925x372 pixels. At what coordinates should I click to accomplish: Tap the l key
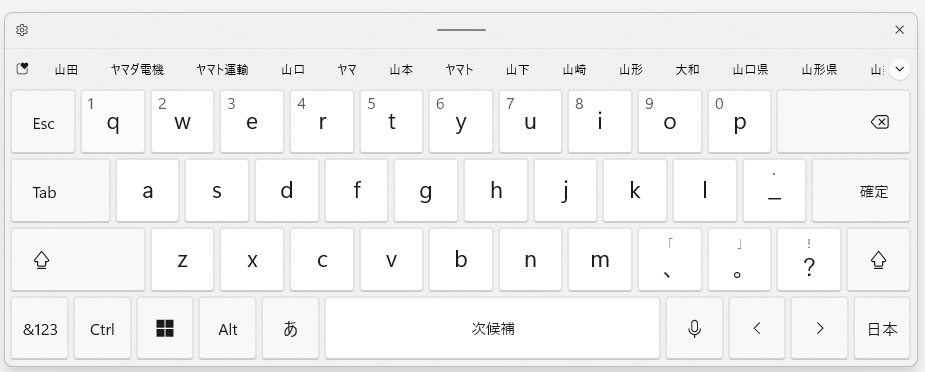point(704,190)
